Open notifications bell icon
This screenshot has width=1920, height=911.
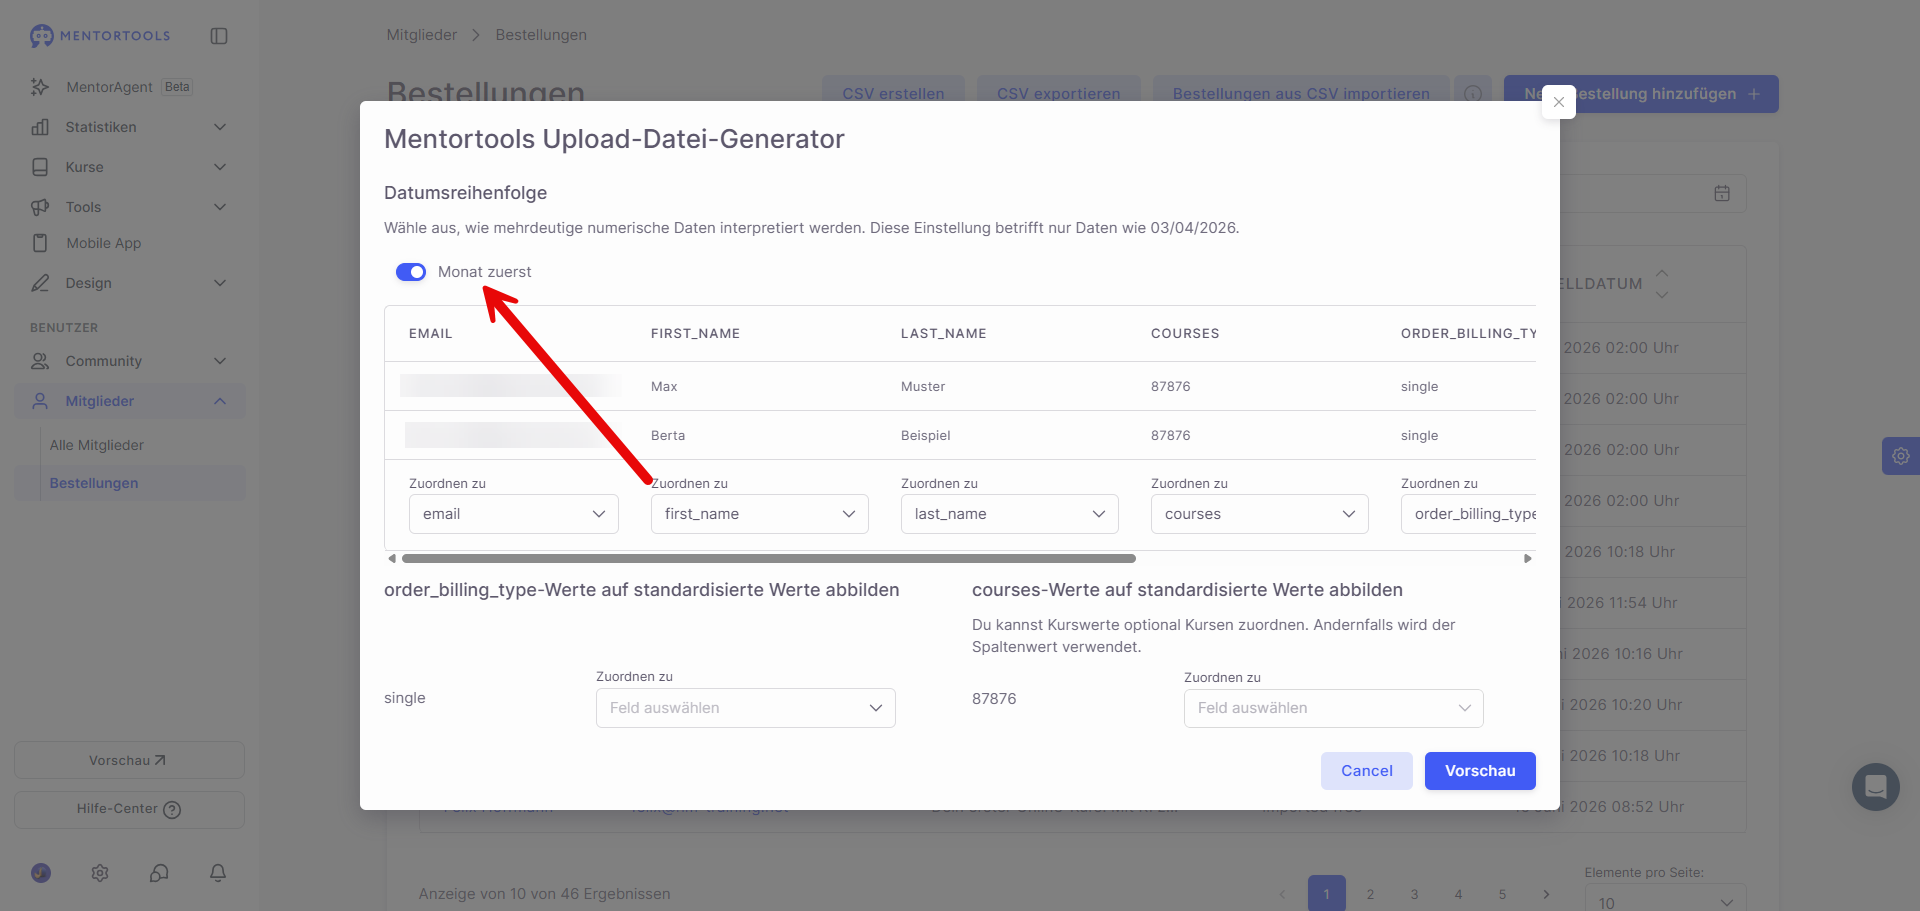(218, 873)
